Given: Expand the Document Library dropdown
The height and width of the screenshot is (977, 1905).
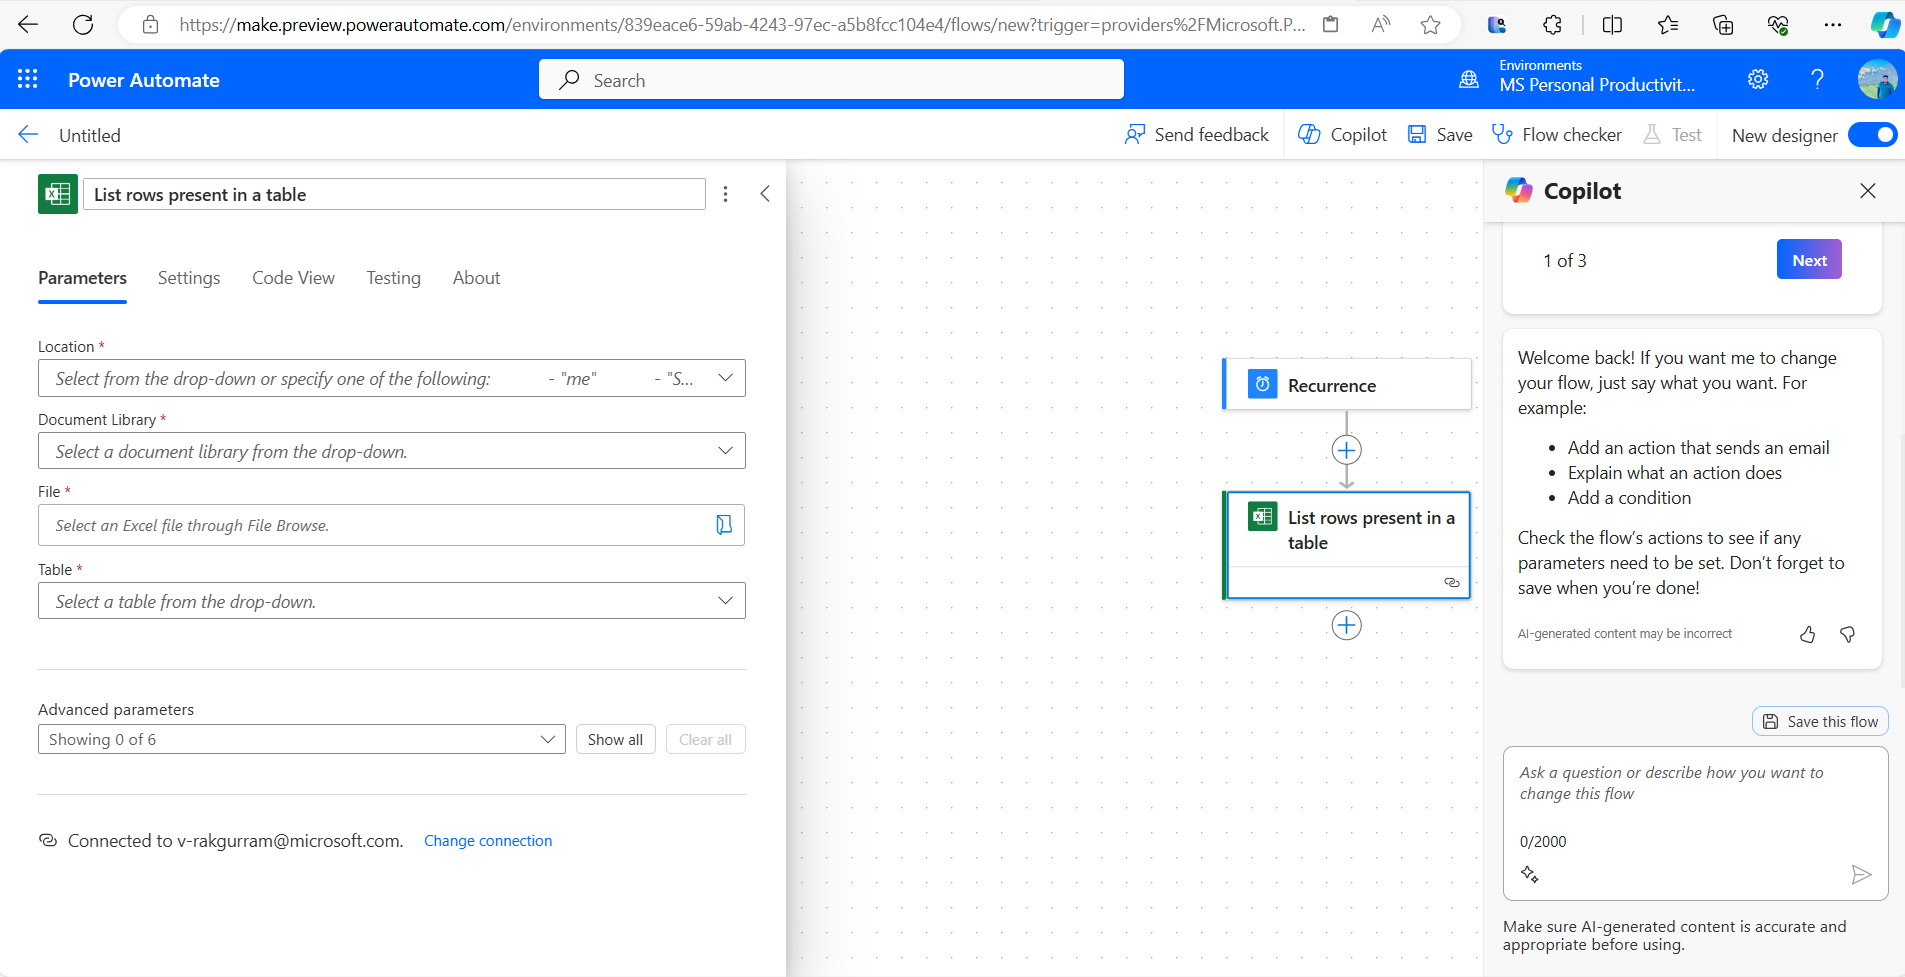Looking at the screenshot, I should (x=725, y=451).
